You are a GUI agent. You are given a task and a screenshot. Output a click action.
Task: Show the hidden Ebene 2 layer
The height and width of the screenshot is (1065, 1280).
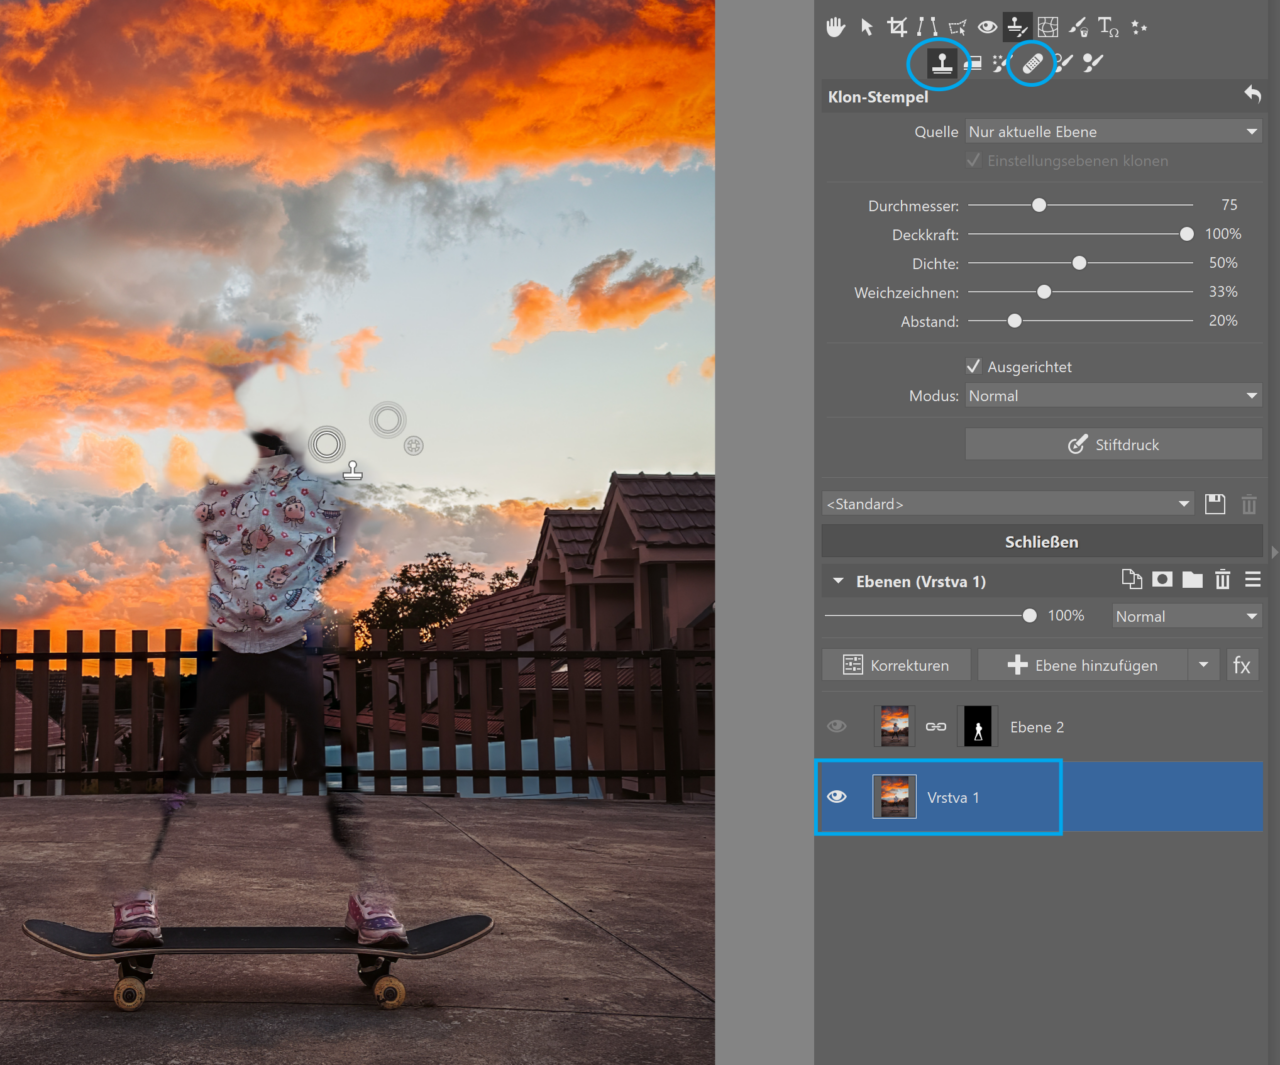point(837,726)
